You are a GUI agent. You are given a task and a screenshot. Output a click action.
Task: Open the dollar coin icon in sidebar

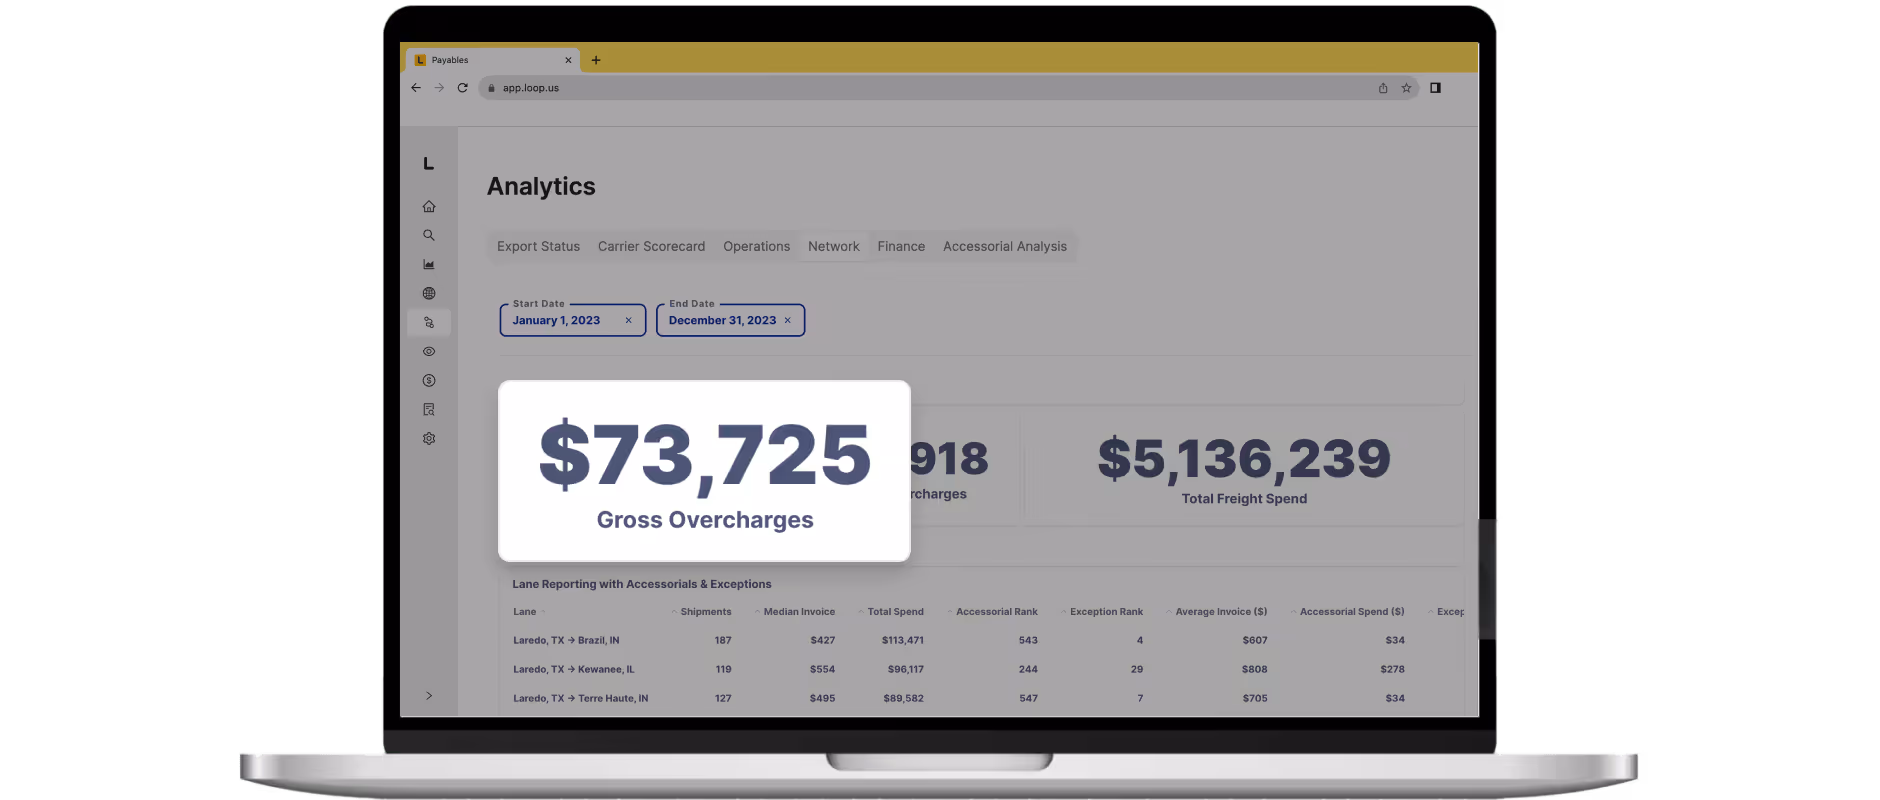tap(429, 380)
